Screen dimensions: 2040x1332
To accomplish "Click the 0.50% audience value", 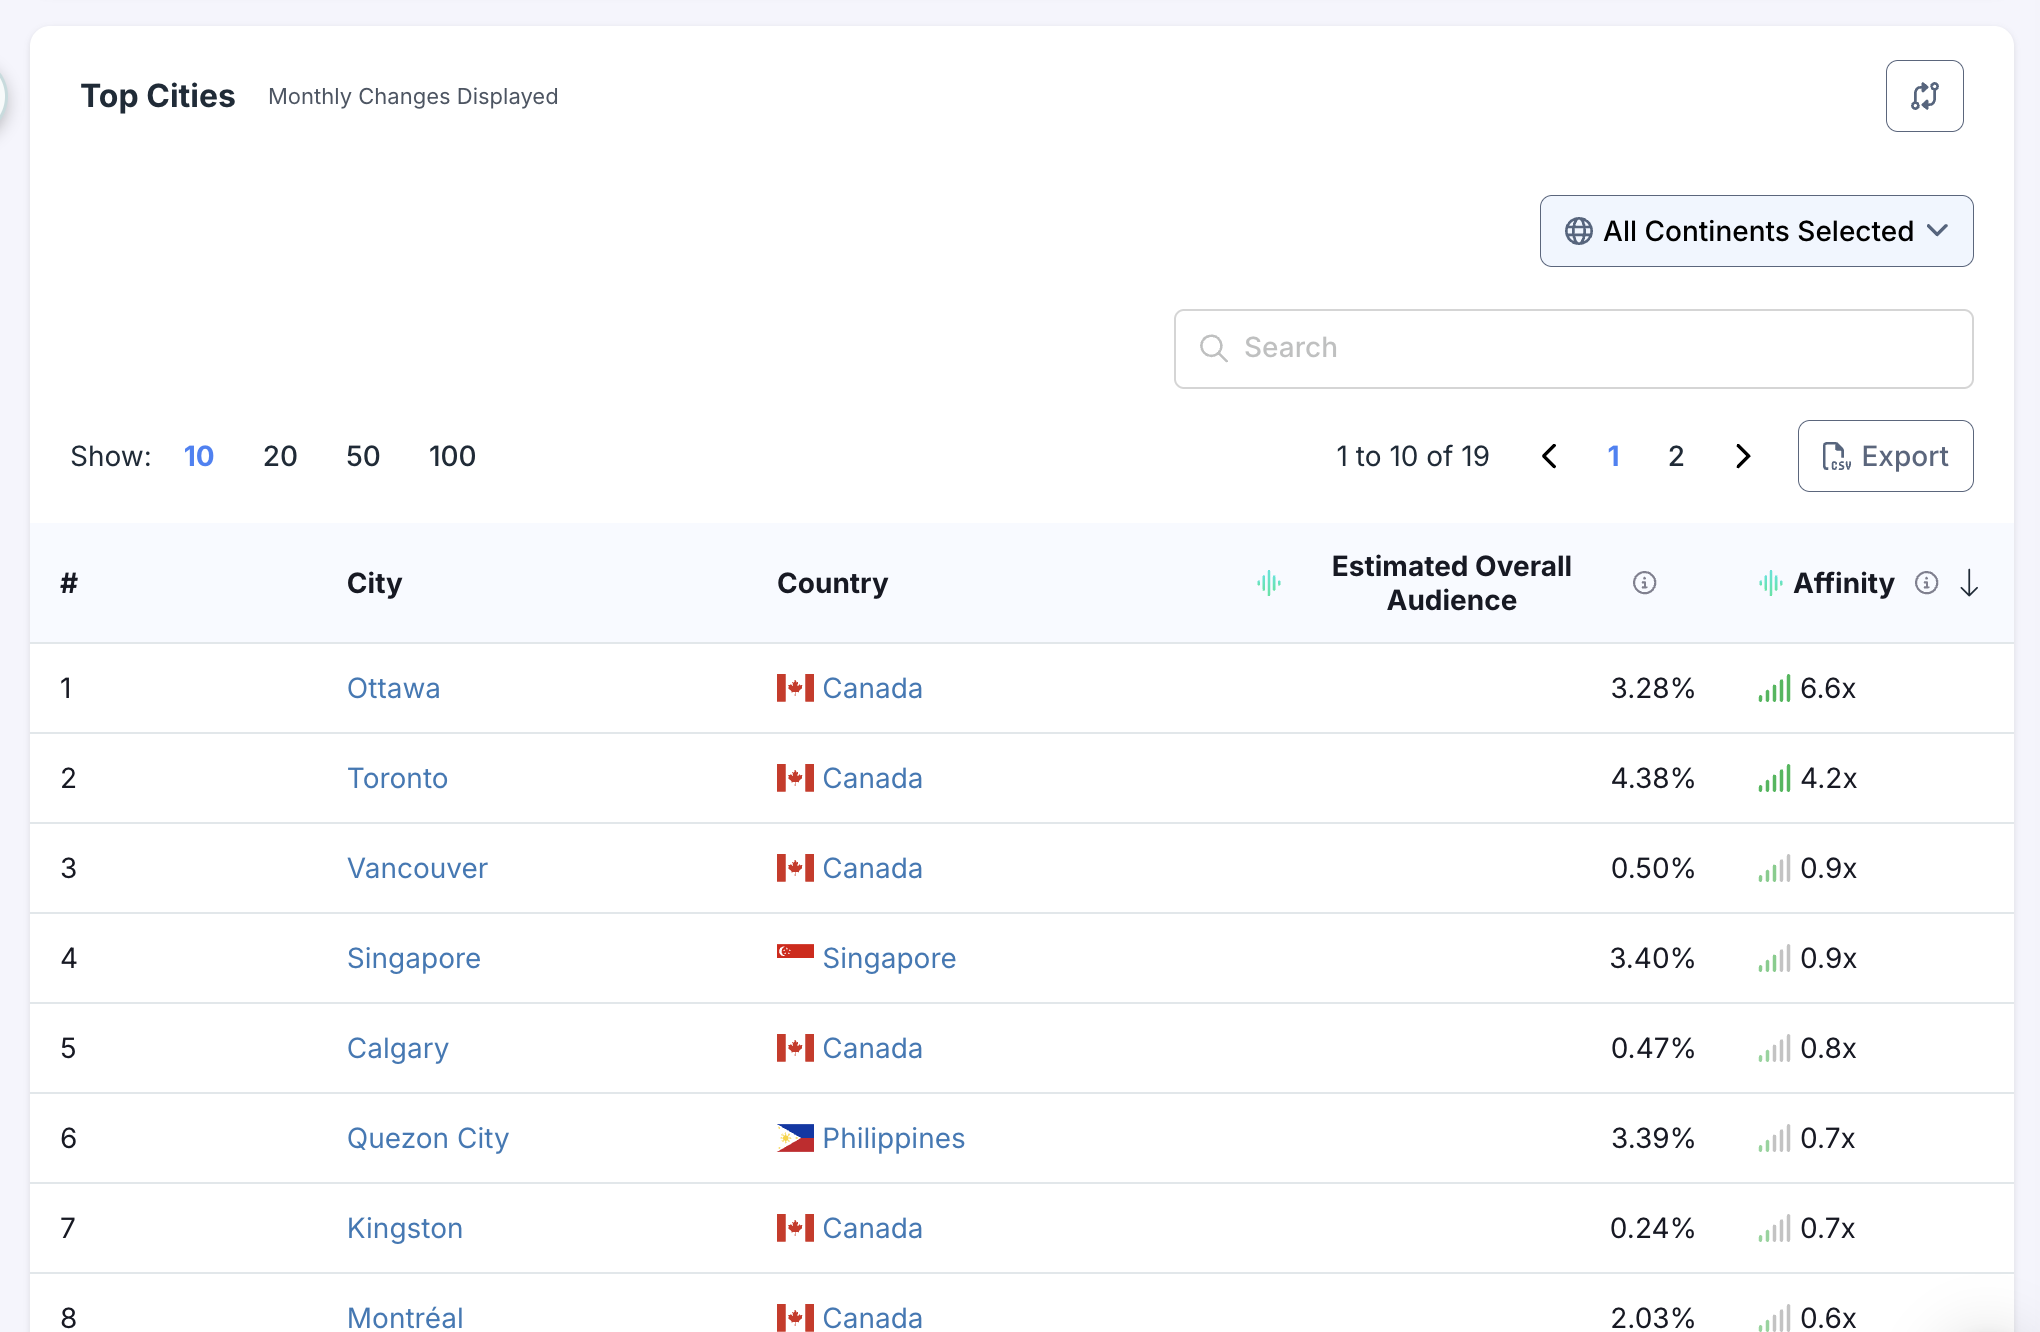I will (1652, 868).
